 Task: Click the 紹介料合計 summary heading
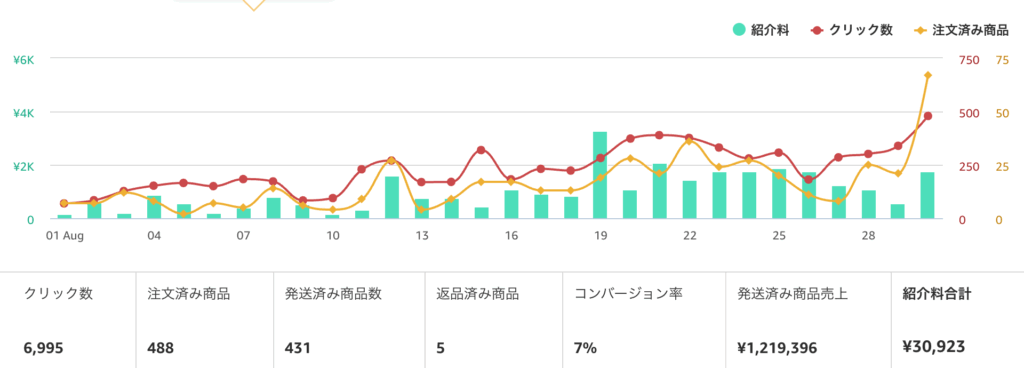[x=936, y=294]
